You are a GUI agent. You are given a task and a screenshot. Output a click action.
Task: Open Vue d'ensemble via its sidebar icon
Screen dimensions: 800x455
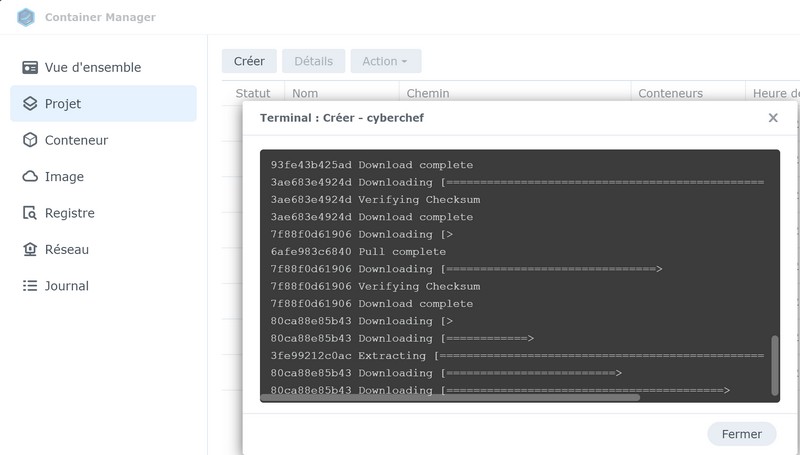click(x=29, y=68)
